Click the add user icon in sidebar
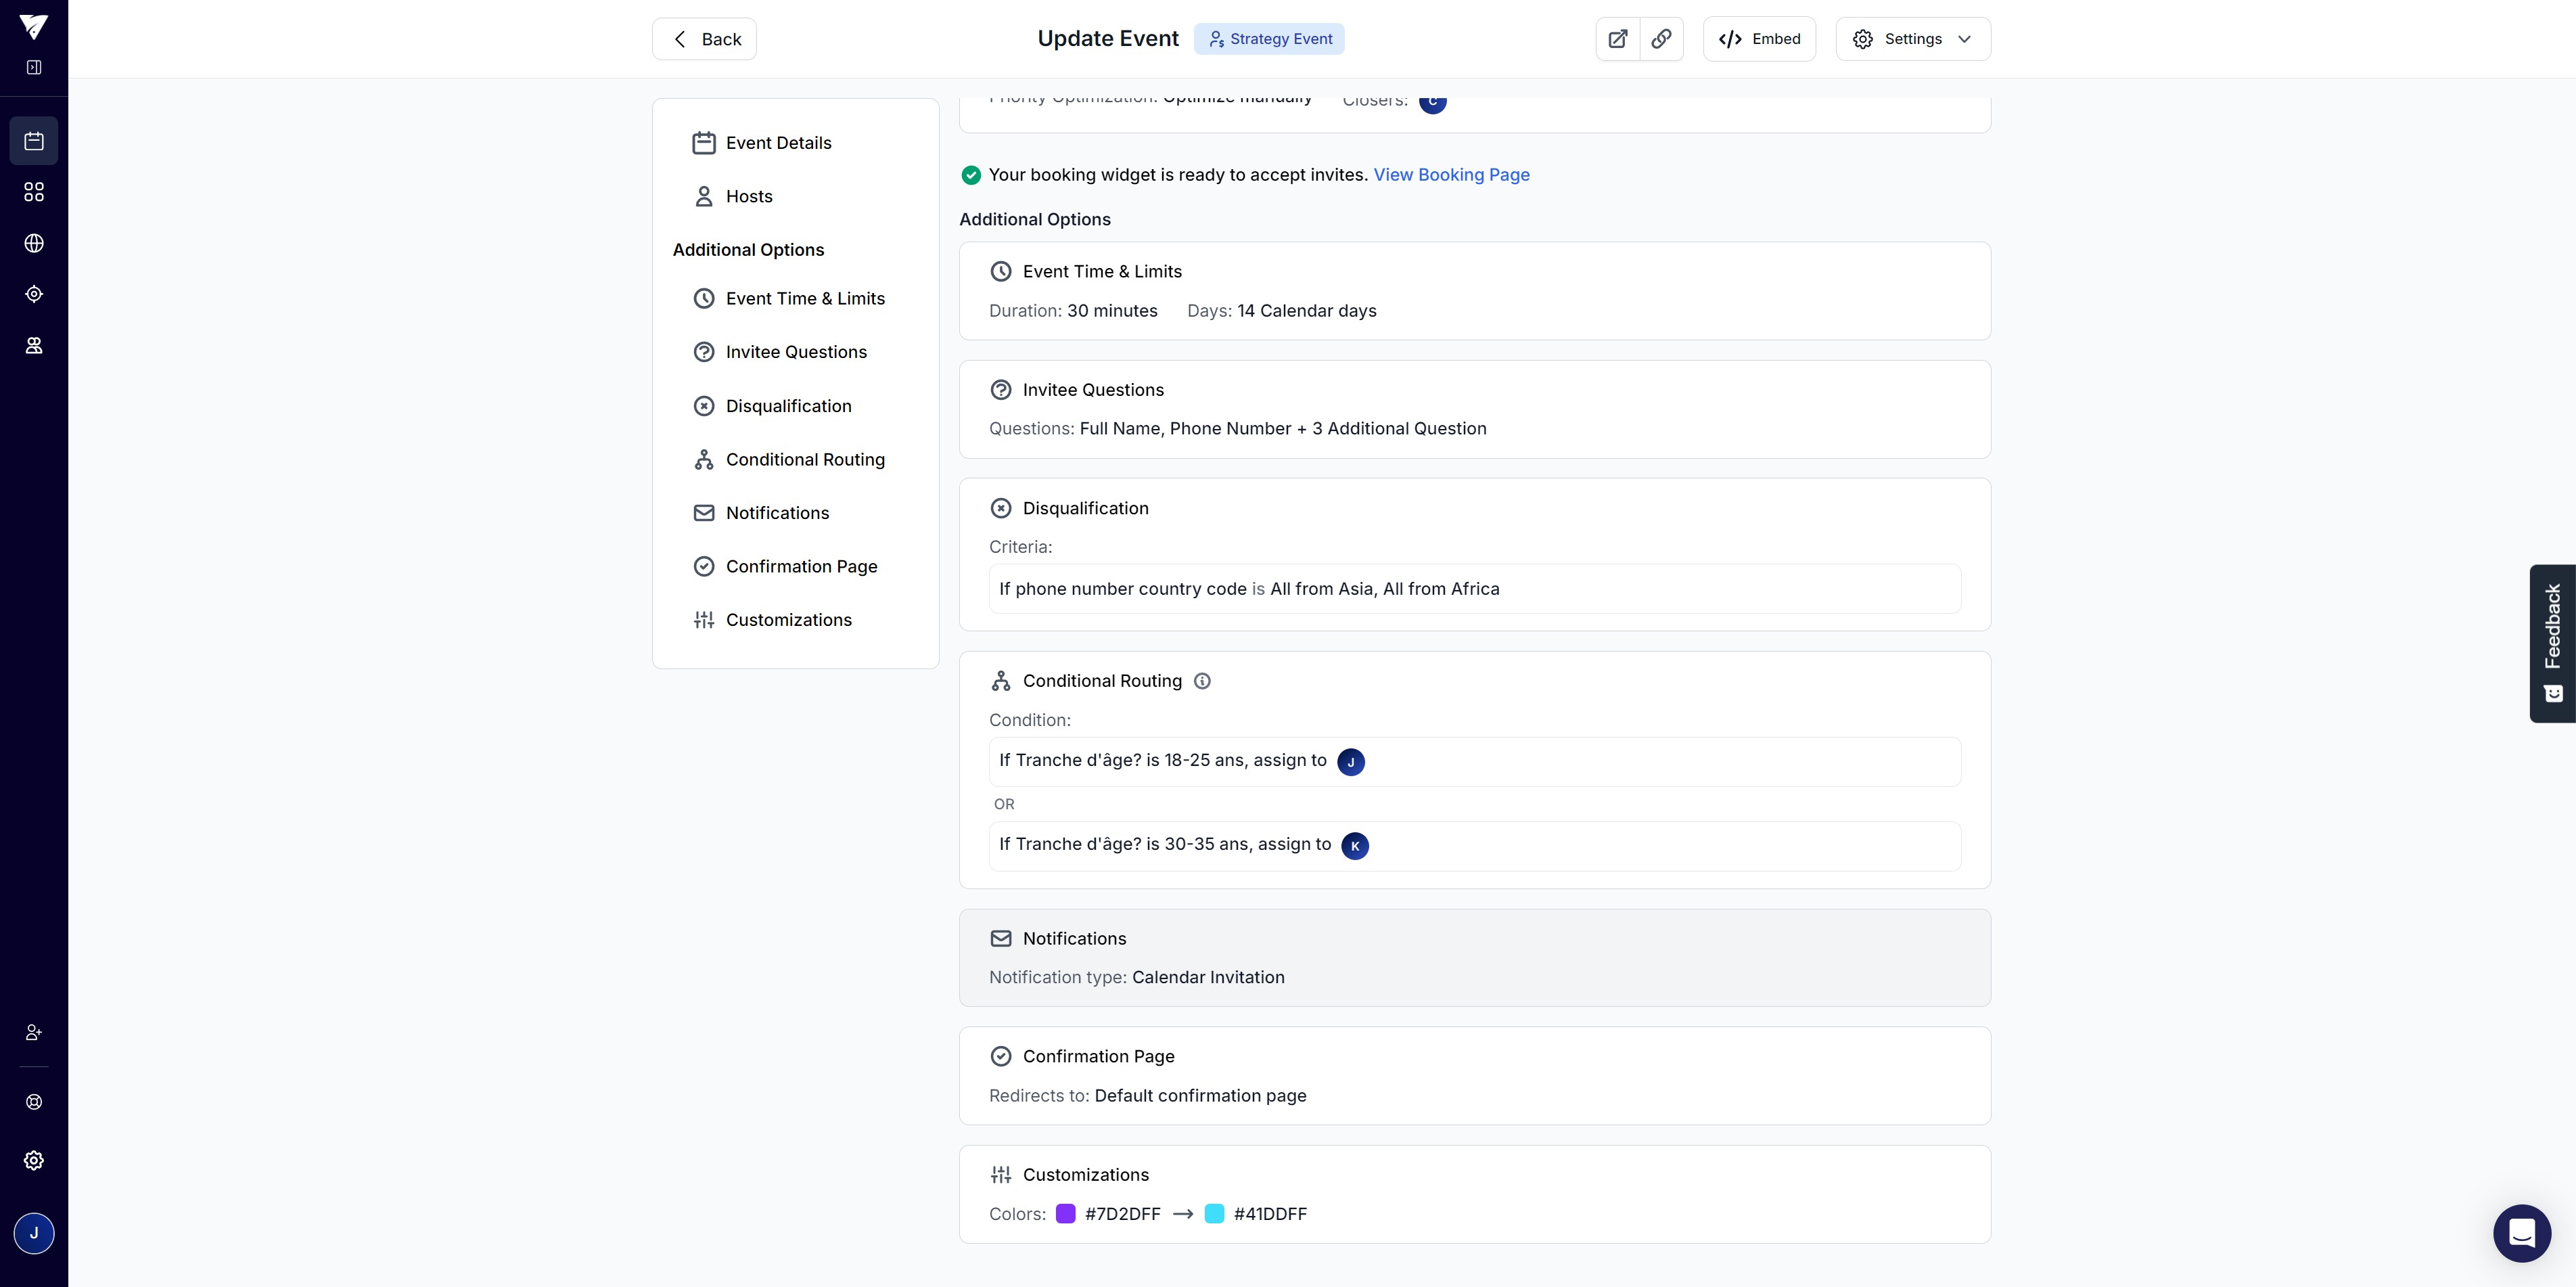Screen dimensions: 2576x1287 [x=34, y=1032]
